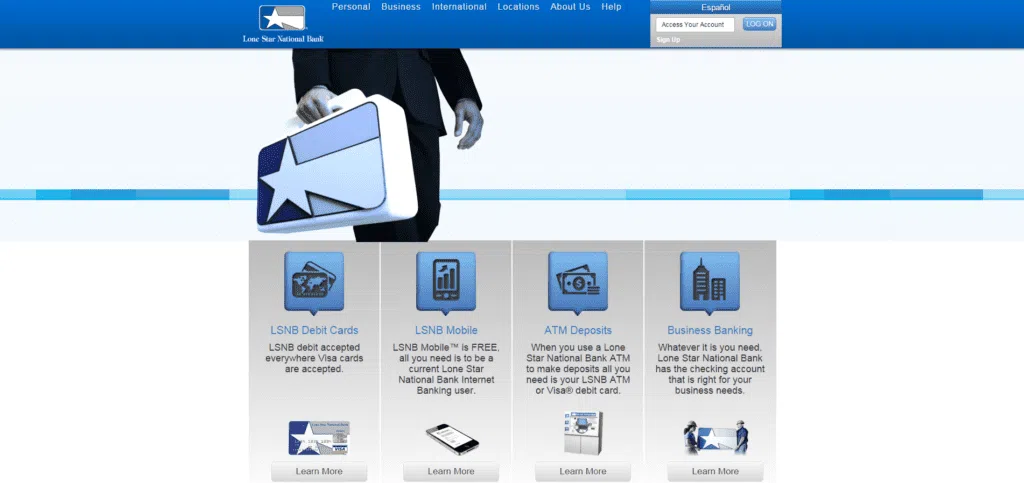Click text 'LSNB Mobile™ is FREE'

pyautogui.click(x=445, y=348)
